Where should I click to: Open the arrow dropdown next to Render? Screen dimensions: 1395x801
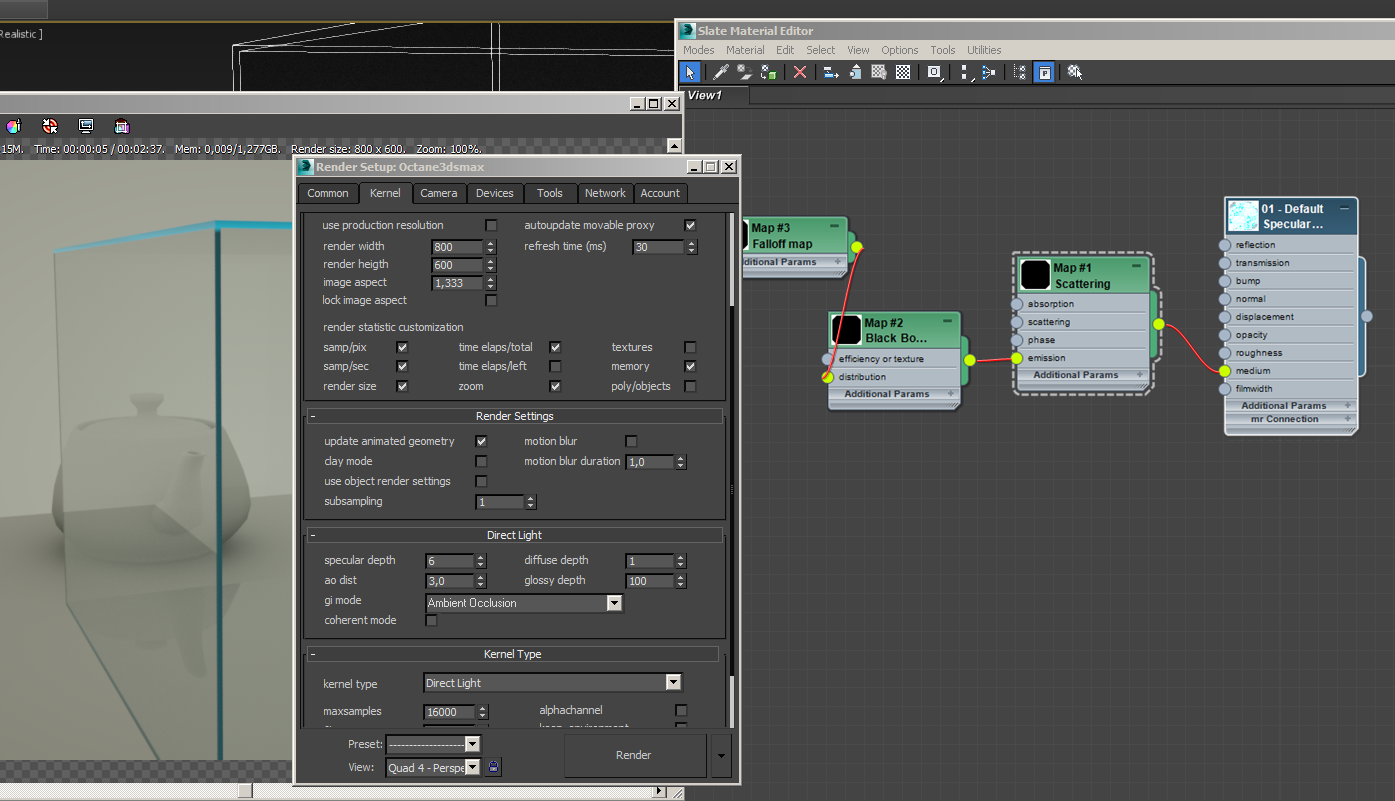(722, 756)
